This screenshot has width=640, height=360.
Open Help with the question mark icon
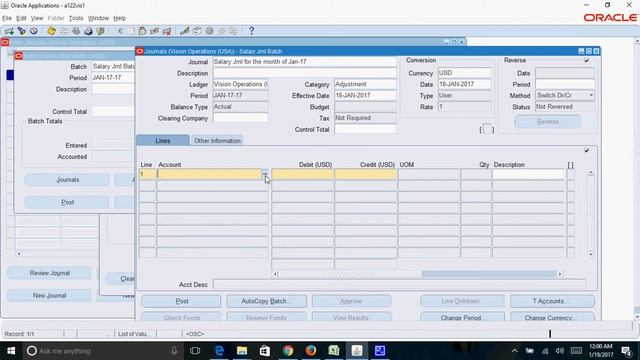click(251, 31)
